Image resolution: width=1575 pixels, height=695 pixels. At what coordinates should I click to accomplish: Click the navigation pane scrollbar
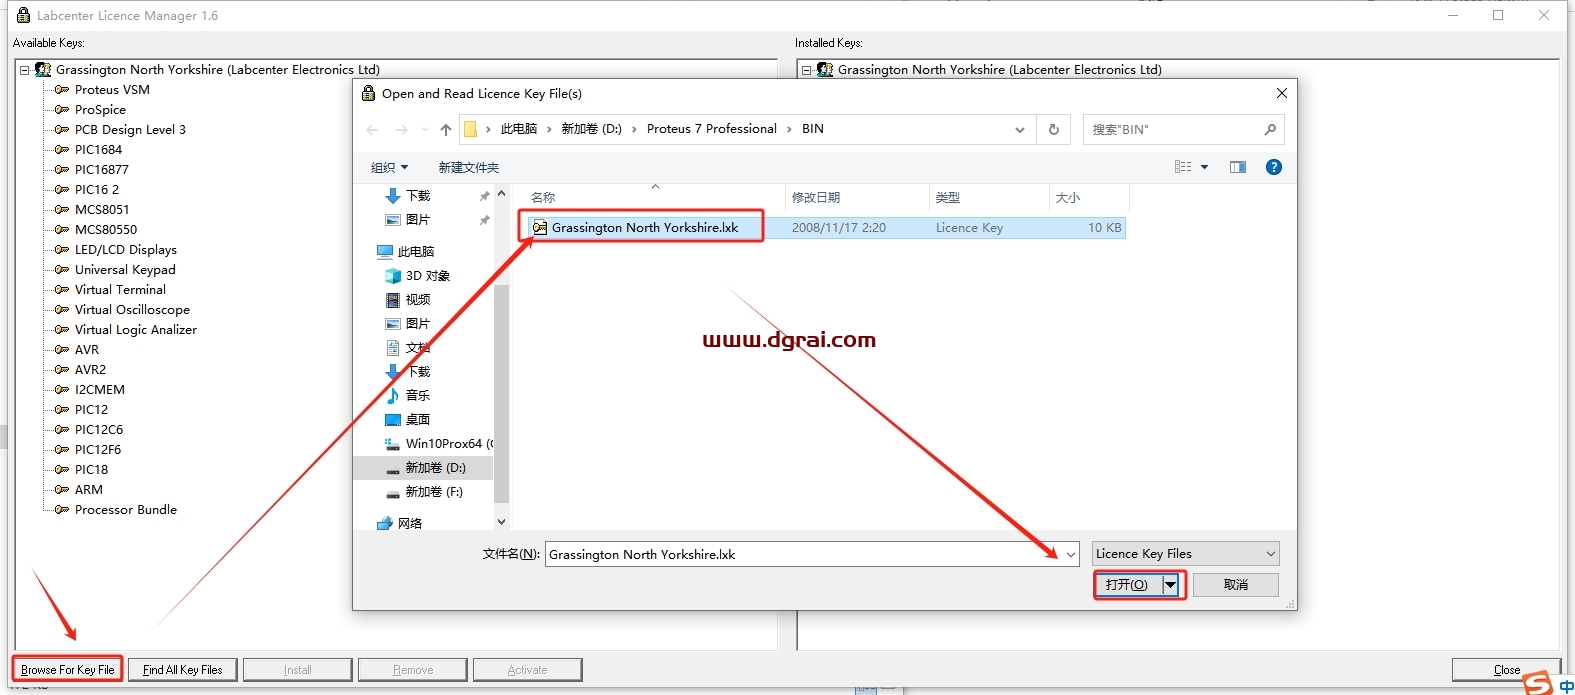click(501, 393)
